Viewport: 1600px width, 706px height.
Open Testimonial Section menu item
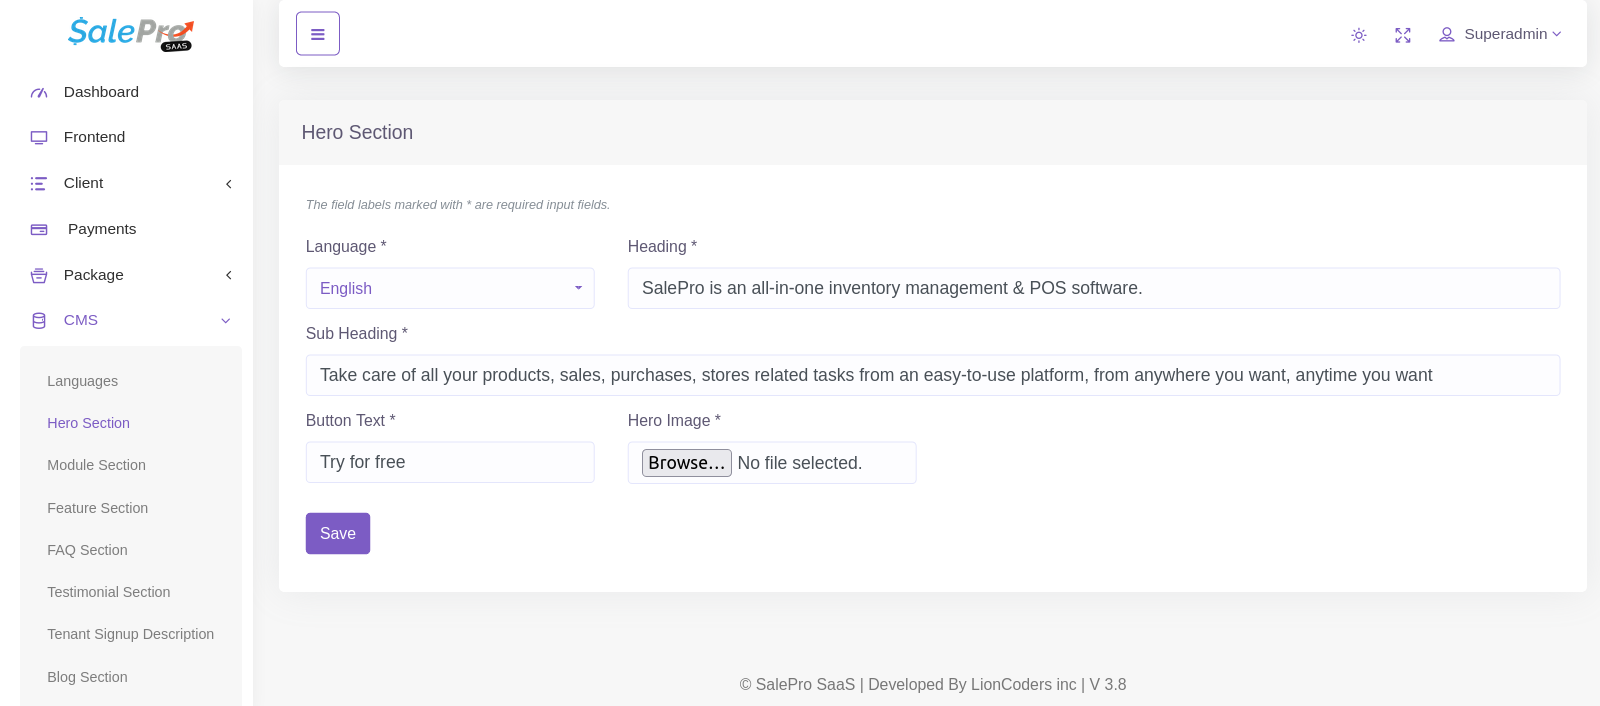tap(108, 592)
